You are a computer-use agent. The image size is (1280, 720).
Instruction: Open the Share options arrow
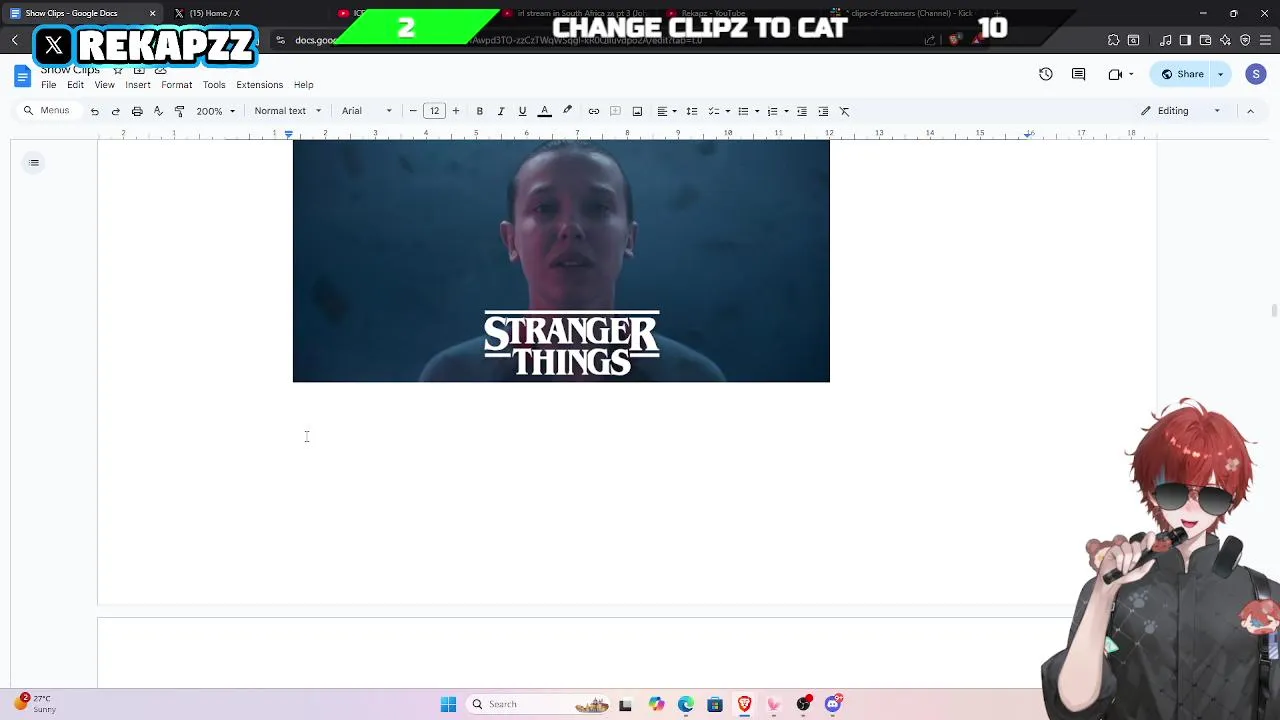pos(1220,74)
